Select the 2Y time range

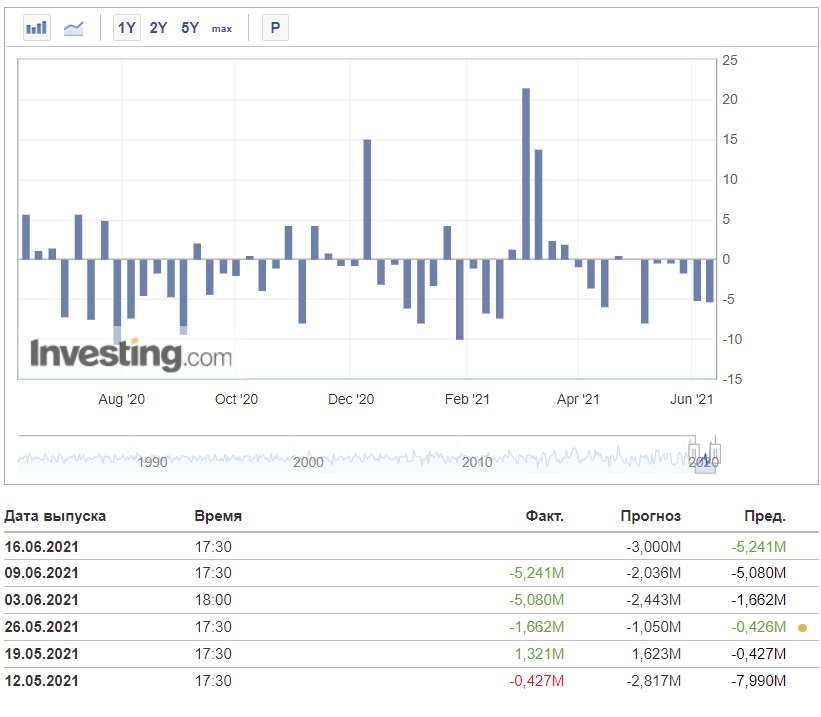[158, 28]
